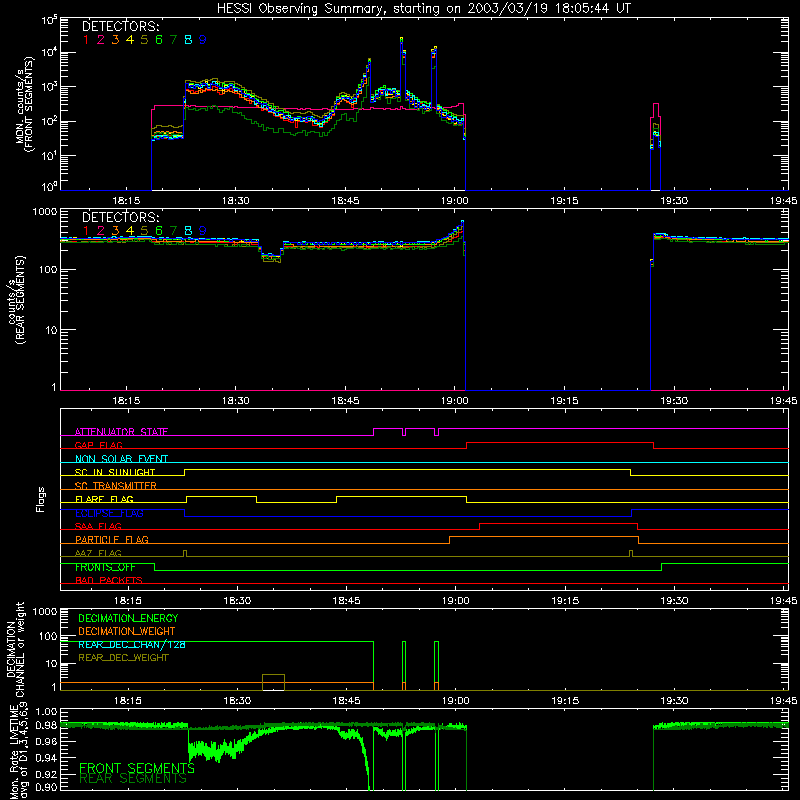
Task: Pick detector 9 in rear segments legend
Action: pyautogui.click(x=203, y=231)
